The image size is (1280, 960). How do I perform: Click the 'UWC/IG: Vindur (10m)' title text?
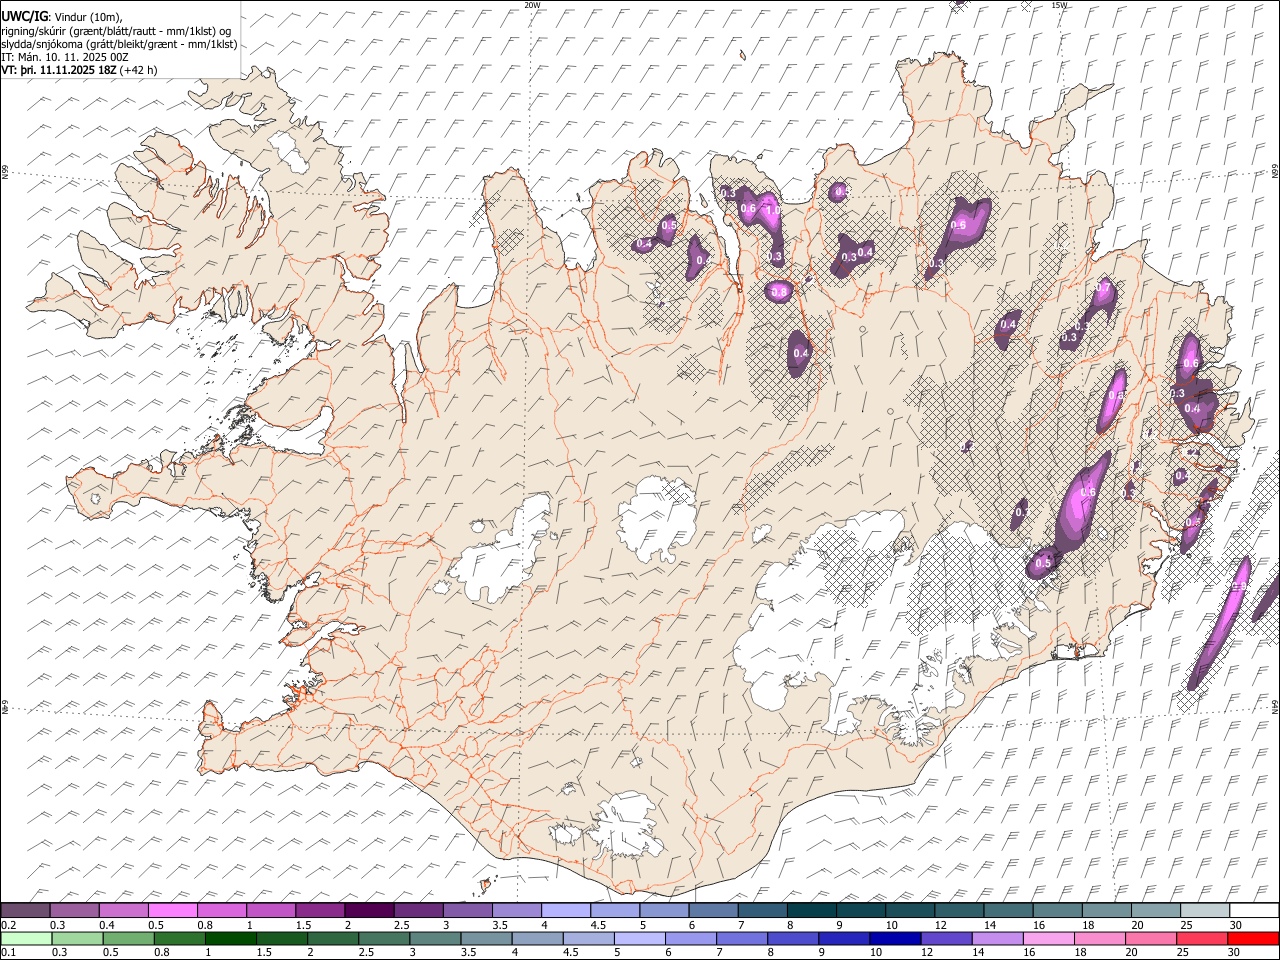point(60,17)
